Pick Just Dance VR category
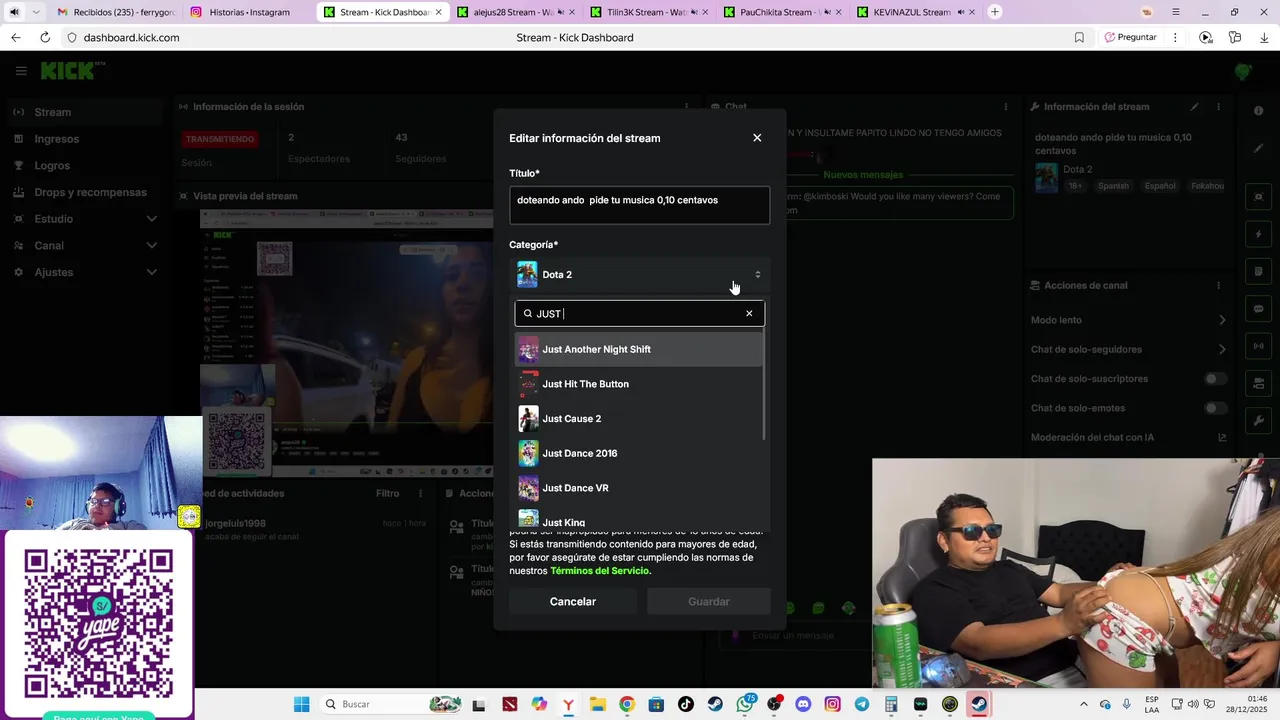This screenshot has height=720, width=1280. tap(639, 488)
